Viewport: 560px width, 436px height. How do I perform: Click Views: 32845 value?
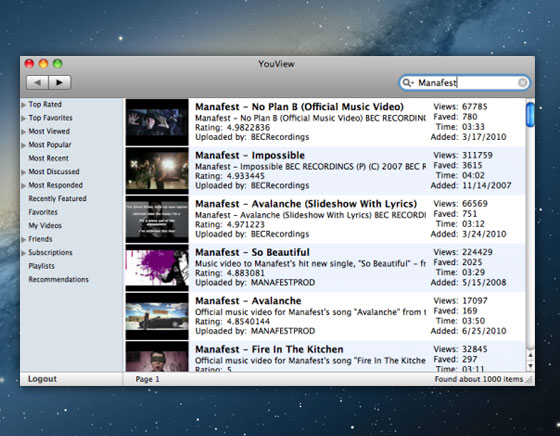(x=475, y=349)
